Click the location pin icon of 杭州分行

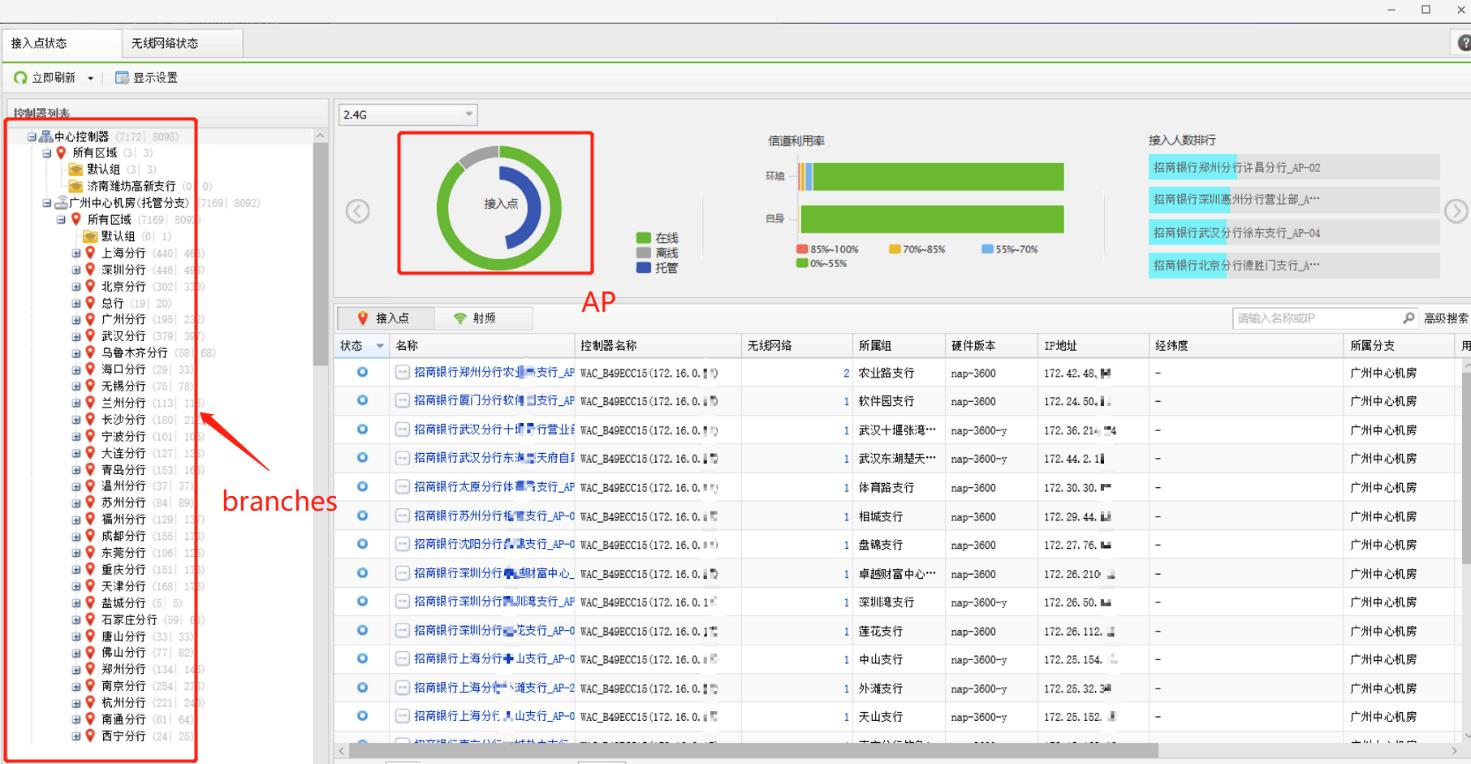pyautogui.click(x=90, y=703)
